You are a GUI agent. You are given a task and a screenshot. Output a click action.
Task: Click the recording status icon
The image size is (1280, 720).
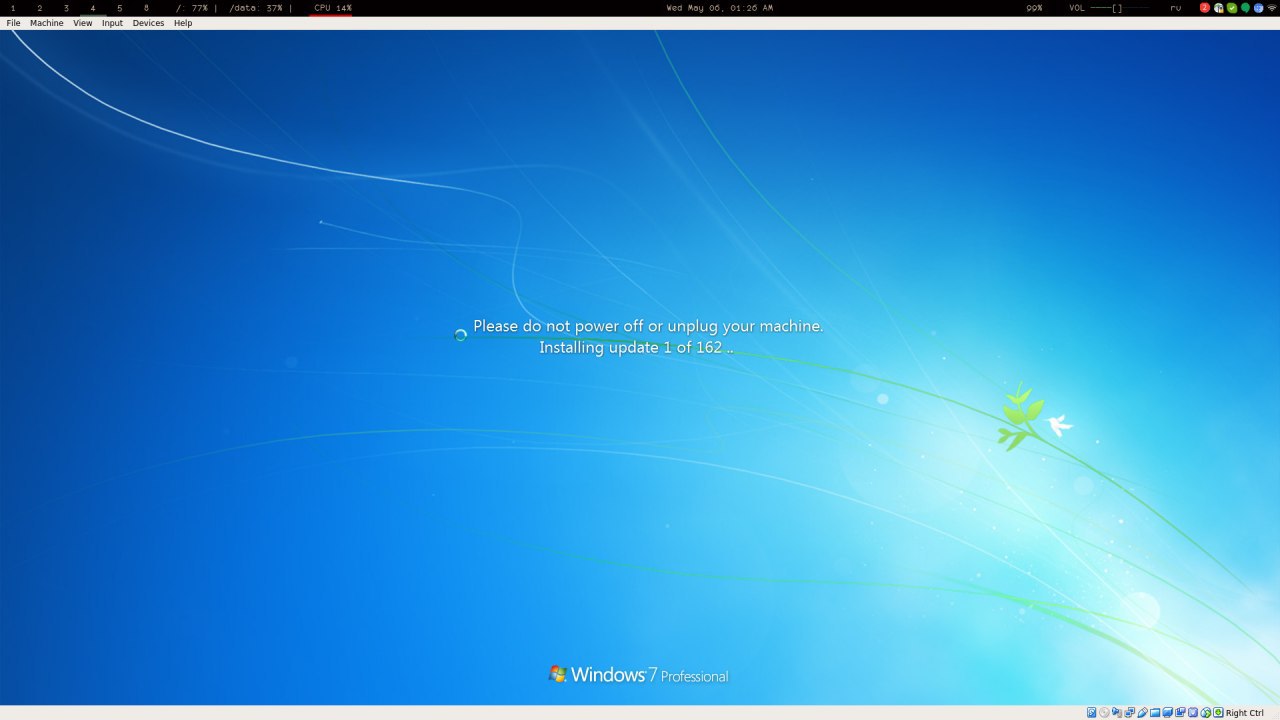[x=1180, y=712]
